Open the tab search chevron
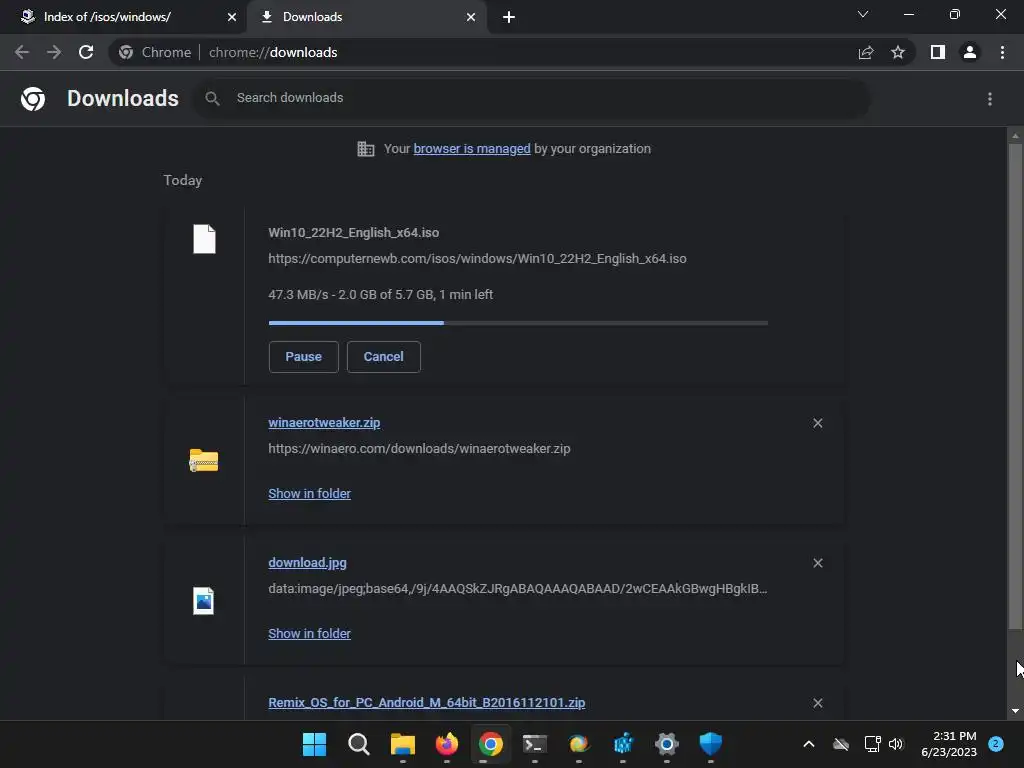Viewport: 1024px width, 768px height. coord(863,14)
